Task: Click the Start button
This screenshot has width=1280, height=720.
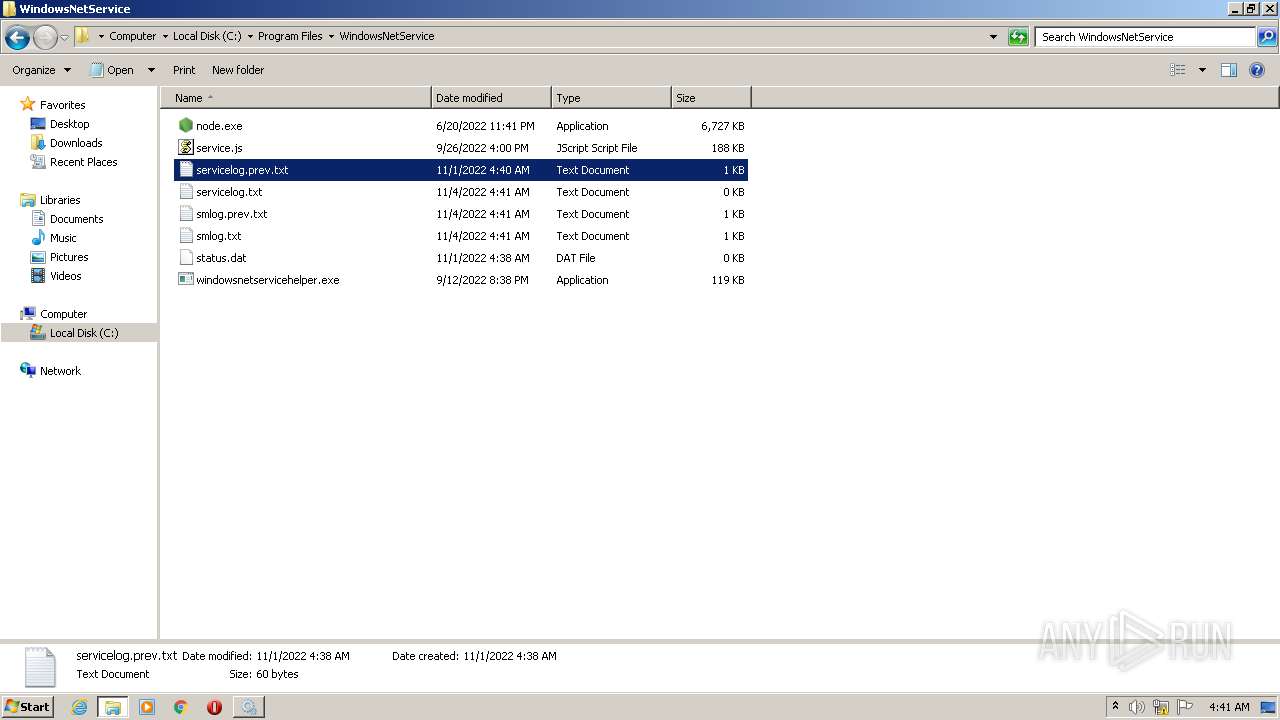Action: click(x=27, y=706)
